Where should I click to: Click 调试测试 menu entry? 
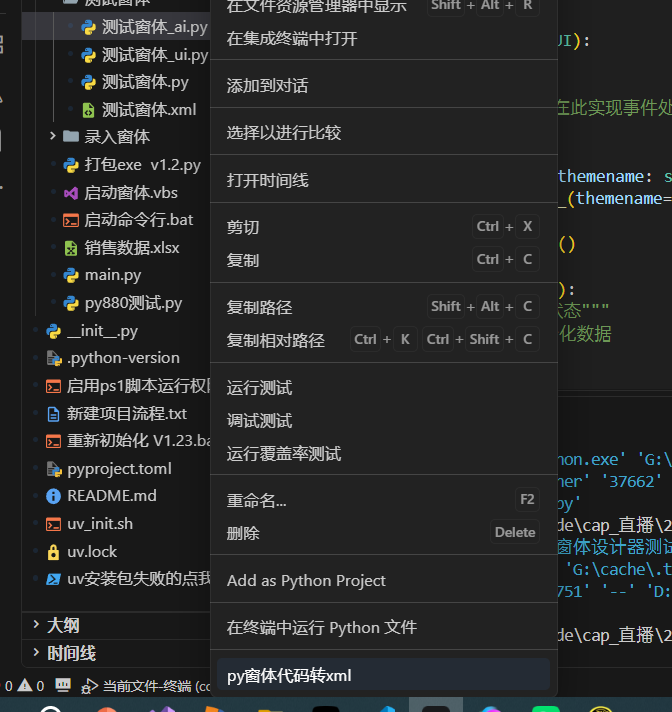384,420
